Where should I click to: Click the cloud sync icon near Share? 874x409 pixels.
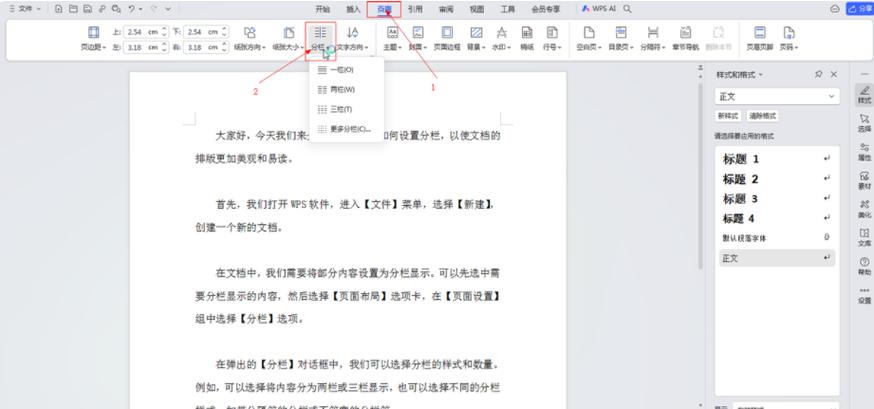point(834,9)
